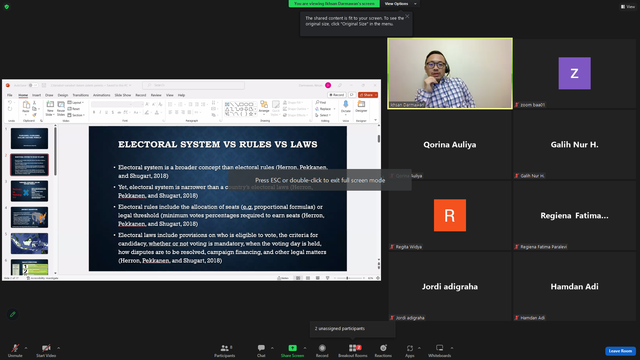Select Ikhsan Darmawan's video tile
This screenshot has width=640, height=360.
click(450, 73)
